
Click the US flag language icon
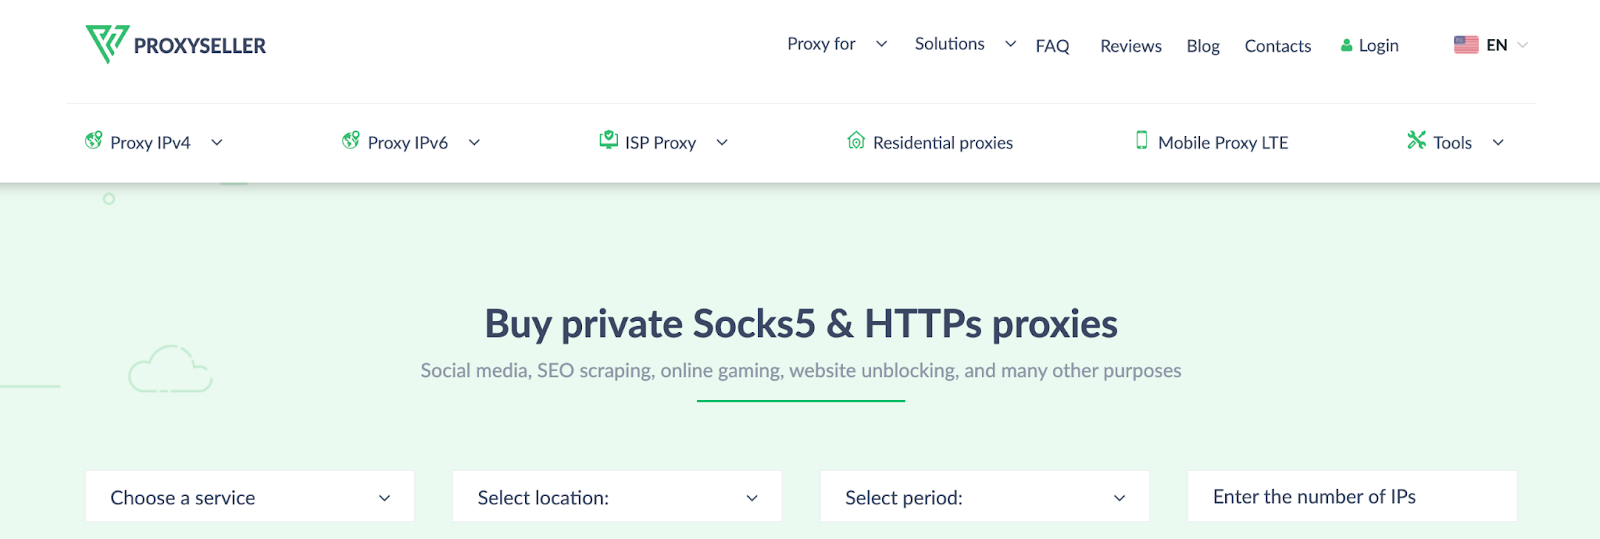click(1466, 45)
